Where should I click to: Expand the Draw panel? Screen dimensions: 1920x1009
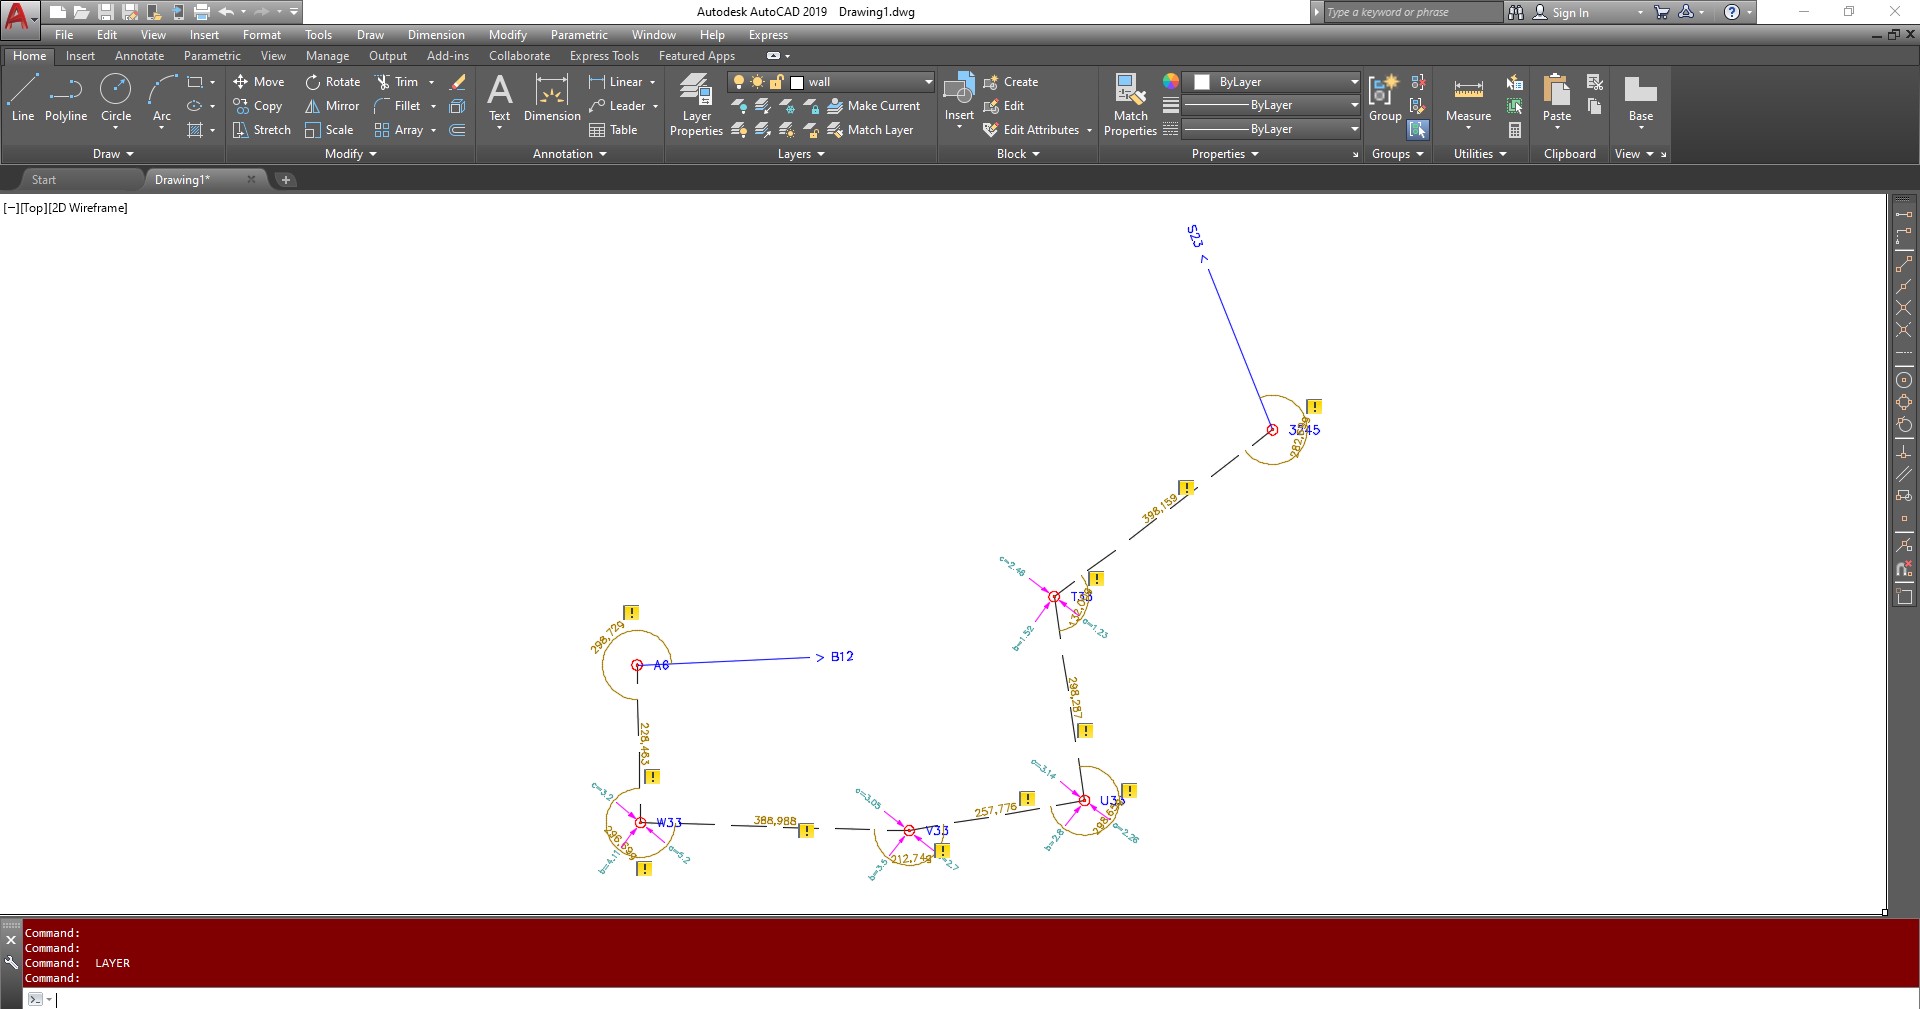[x=113, y=154]
